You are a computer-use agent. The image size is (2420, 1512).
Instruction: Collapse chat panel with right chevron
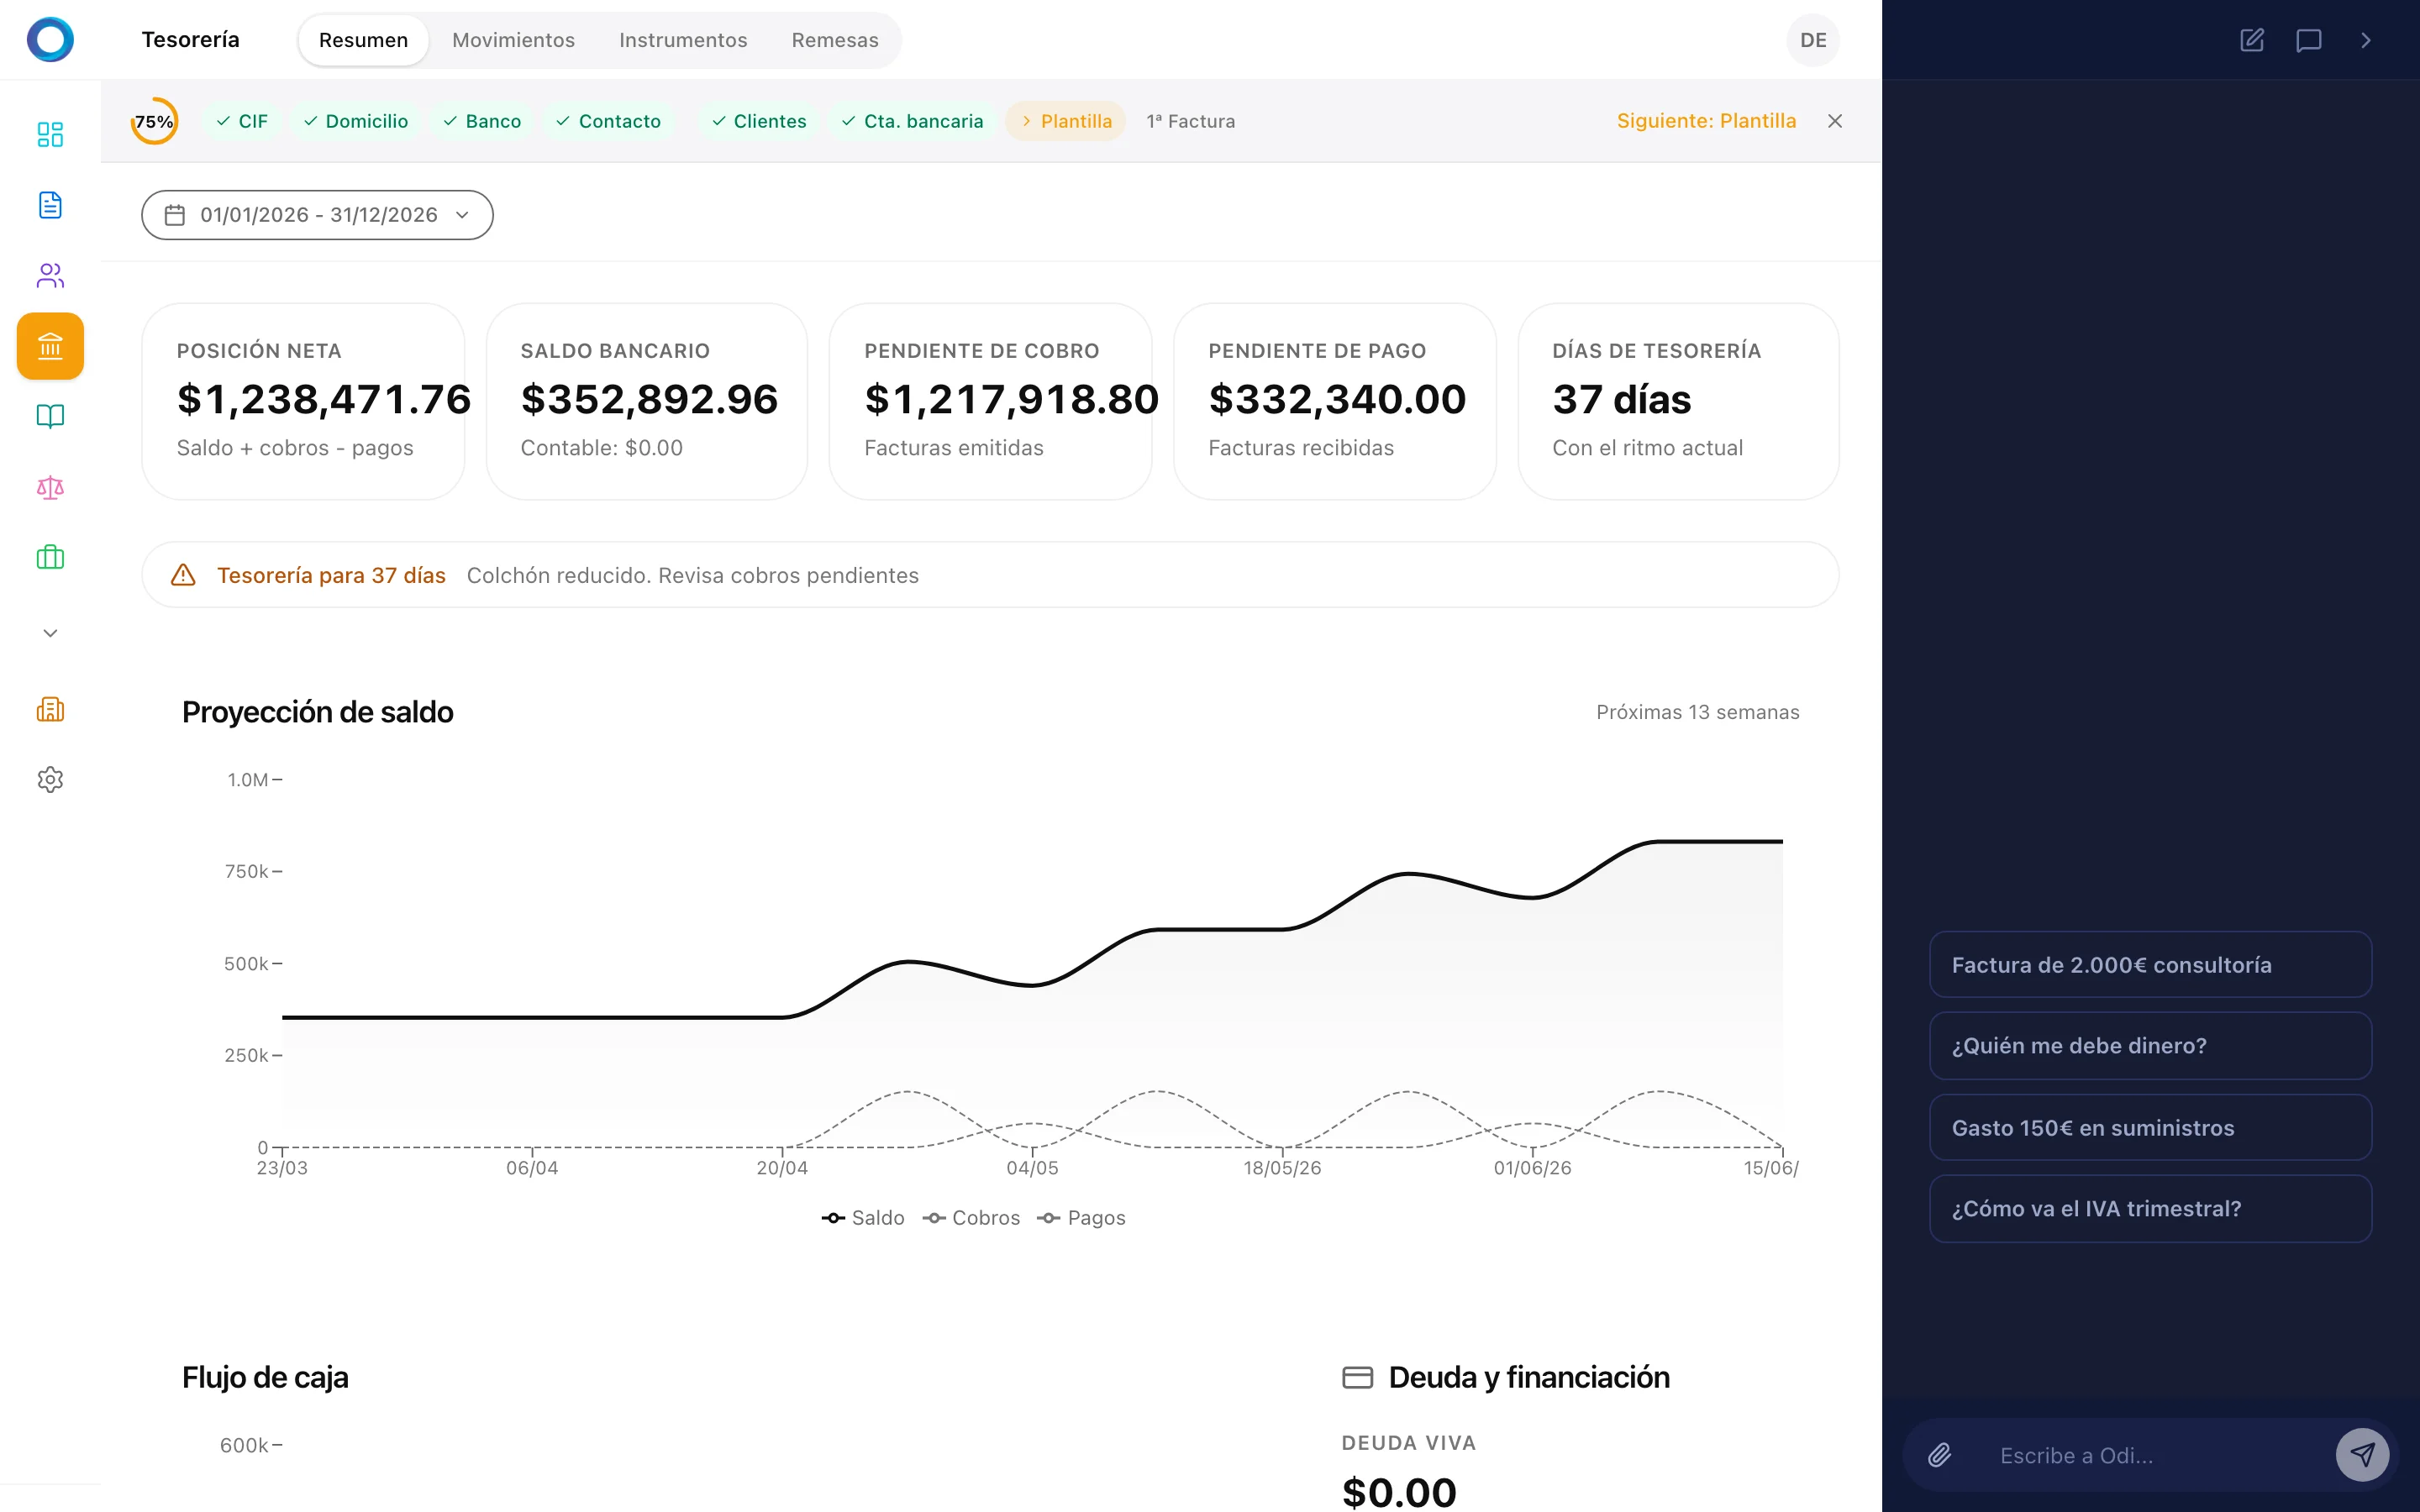pos(2365,40)
